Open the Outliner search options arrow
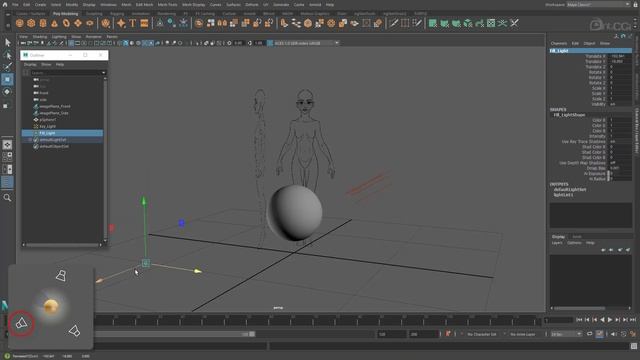This screenshot has height=360, width=640. [103, 73]
